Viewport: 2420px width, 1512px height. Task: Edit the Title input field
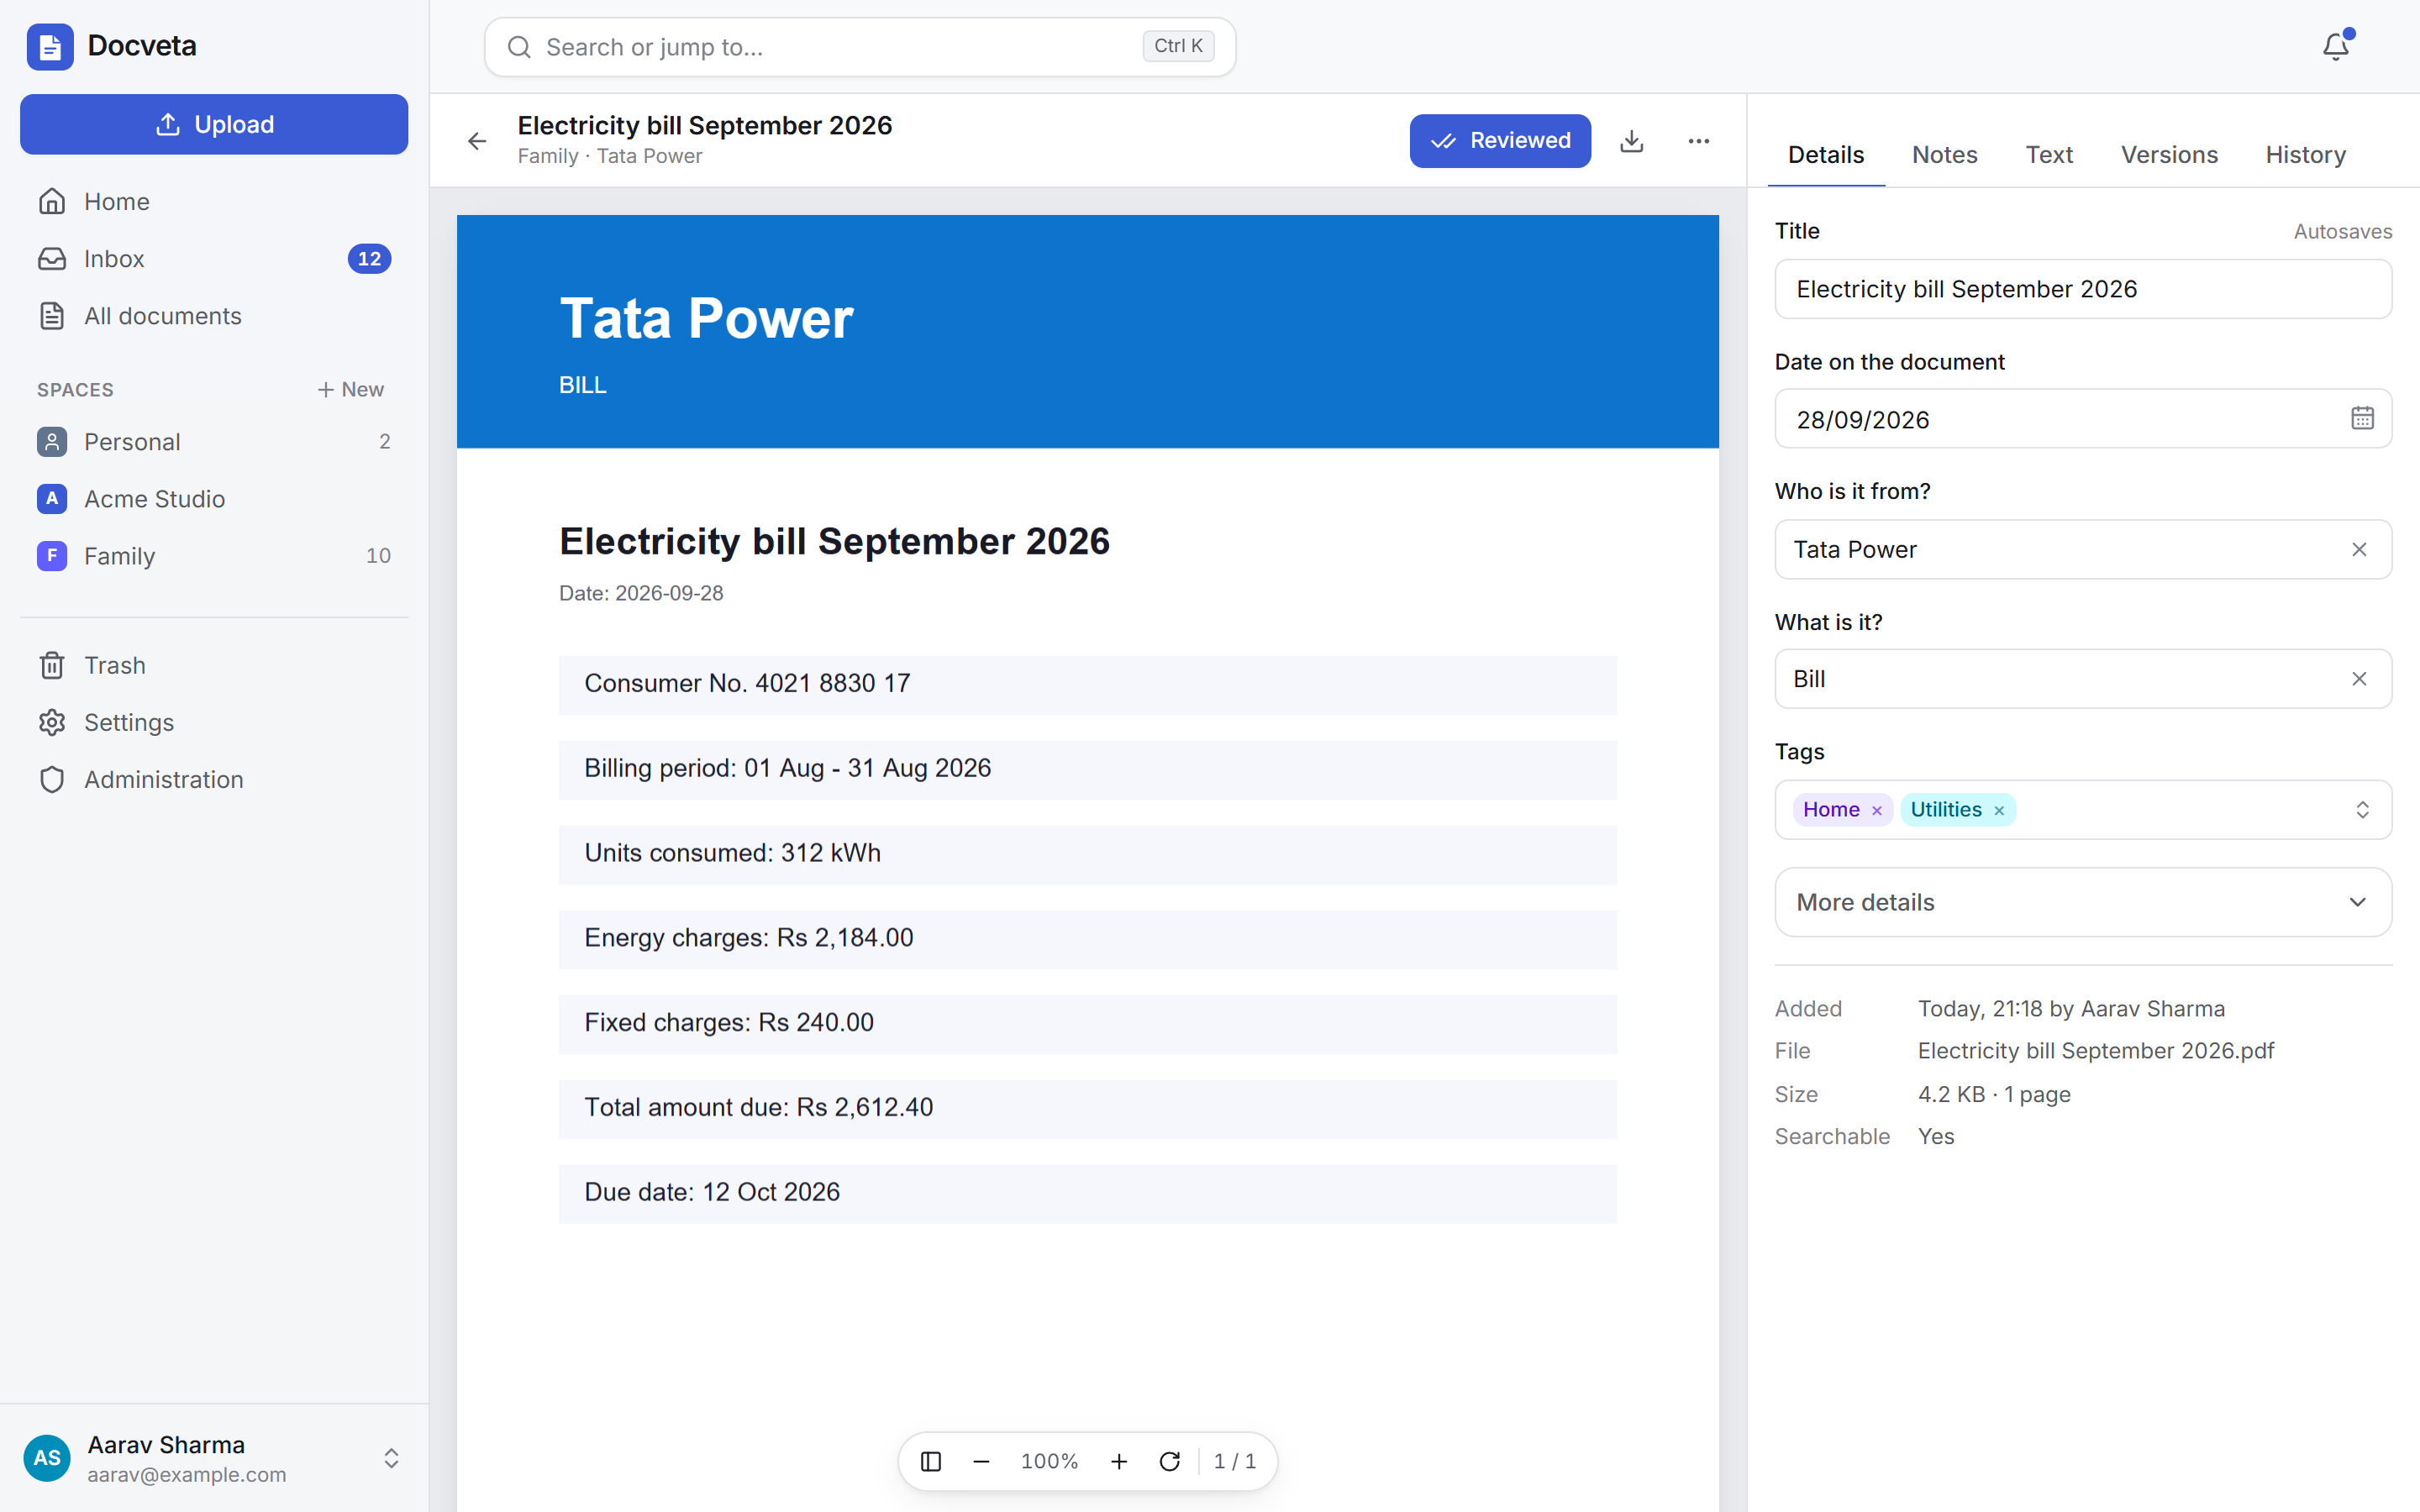(x=2083, y=289)
